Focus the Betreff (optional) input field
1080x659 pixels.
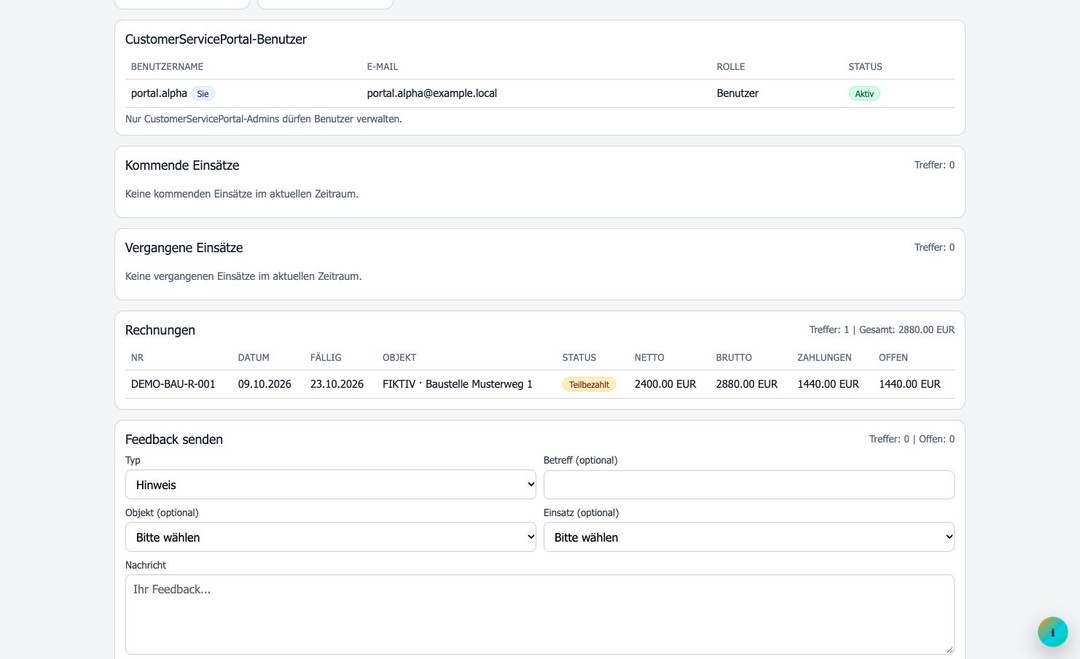click(x=749, y=485)
